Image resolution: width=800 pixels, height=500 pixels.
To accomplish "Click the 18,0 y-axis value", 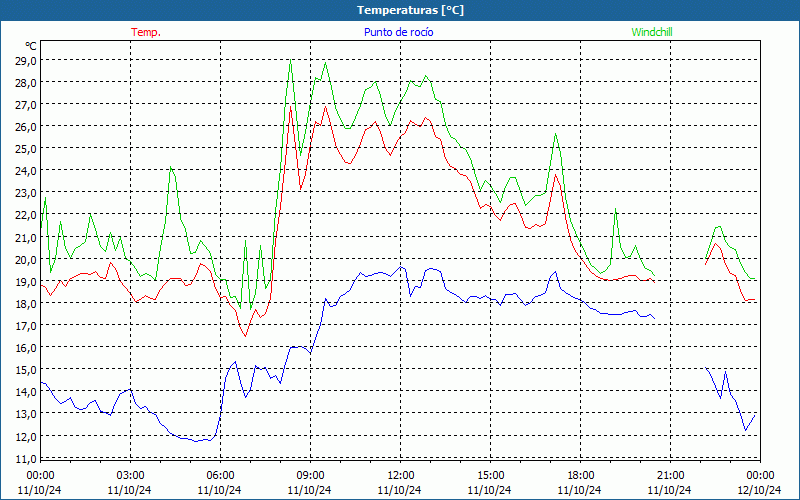I will coord(26,303).
